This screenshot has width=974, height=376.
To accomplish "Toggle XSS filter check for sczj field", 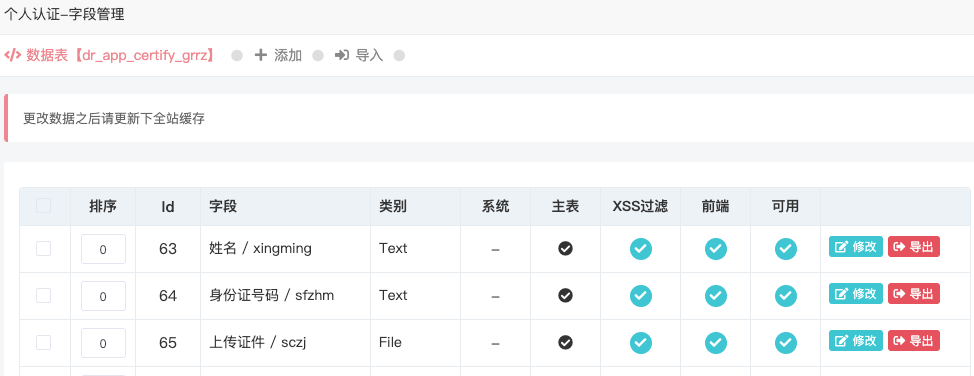I will pos(641,342).
